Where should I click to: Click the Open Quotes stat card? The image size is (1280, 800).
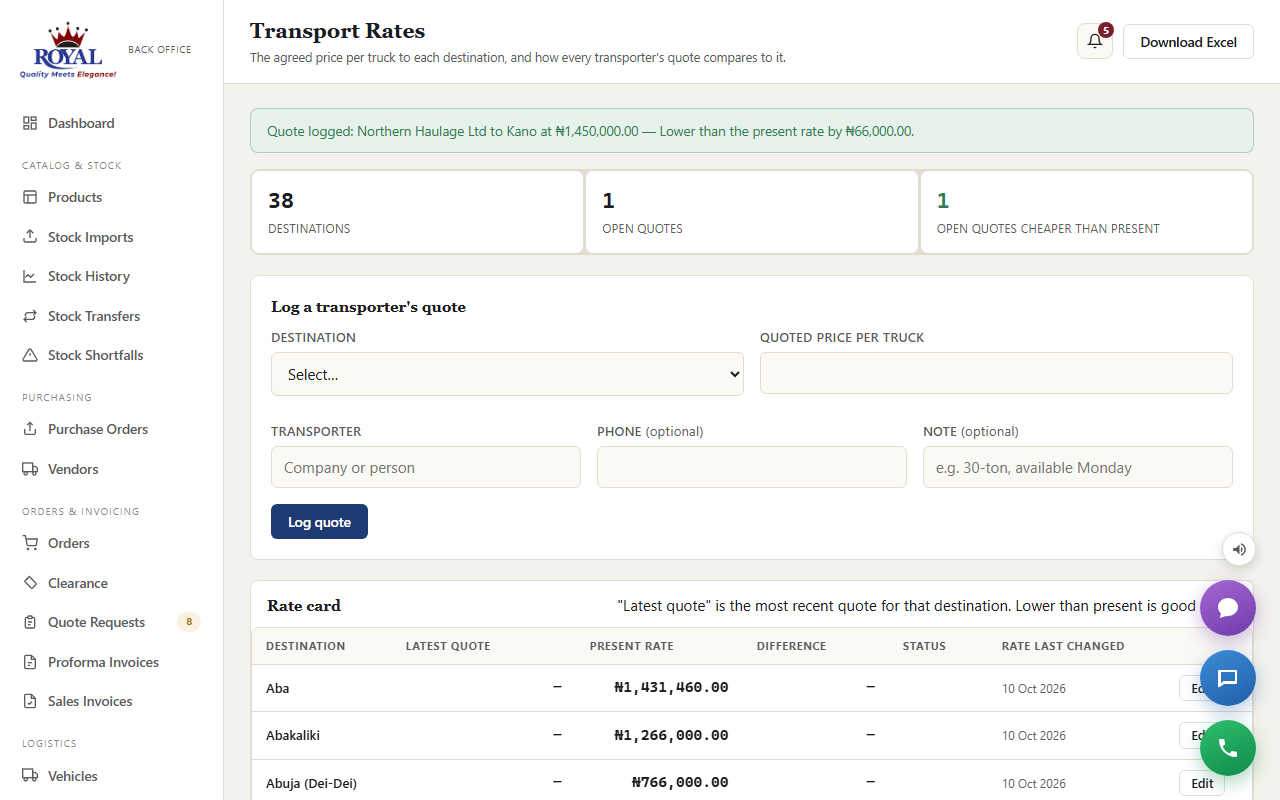tap(751, 212)
